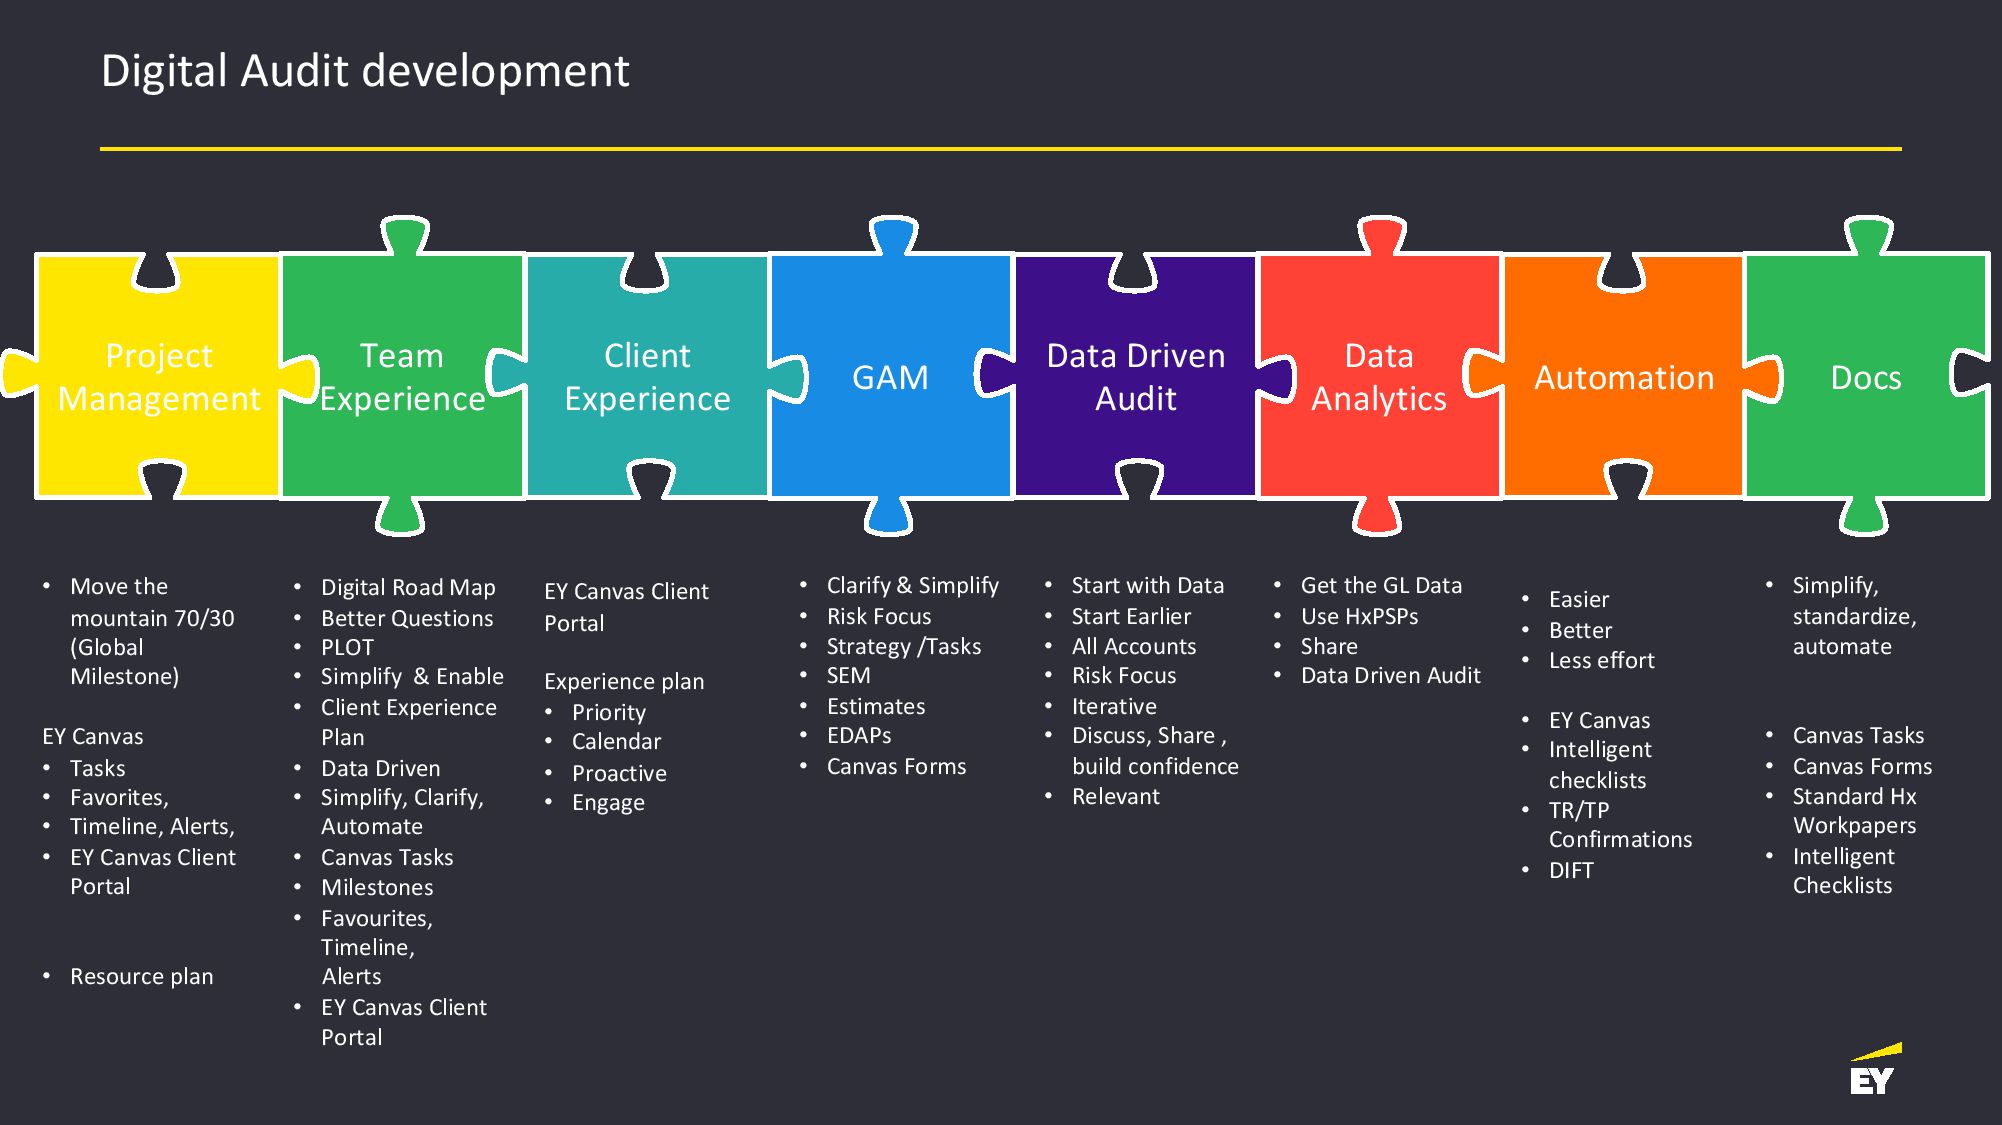This screenshot has width=2002, height=1125.
Task: Select the red Data Analytics puzzle piece
Action: pos(1379,376)
